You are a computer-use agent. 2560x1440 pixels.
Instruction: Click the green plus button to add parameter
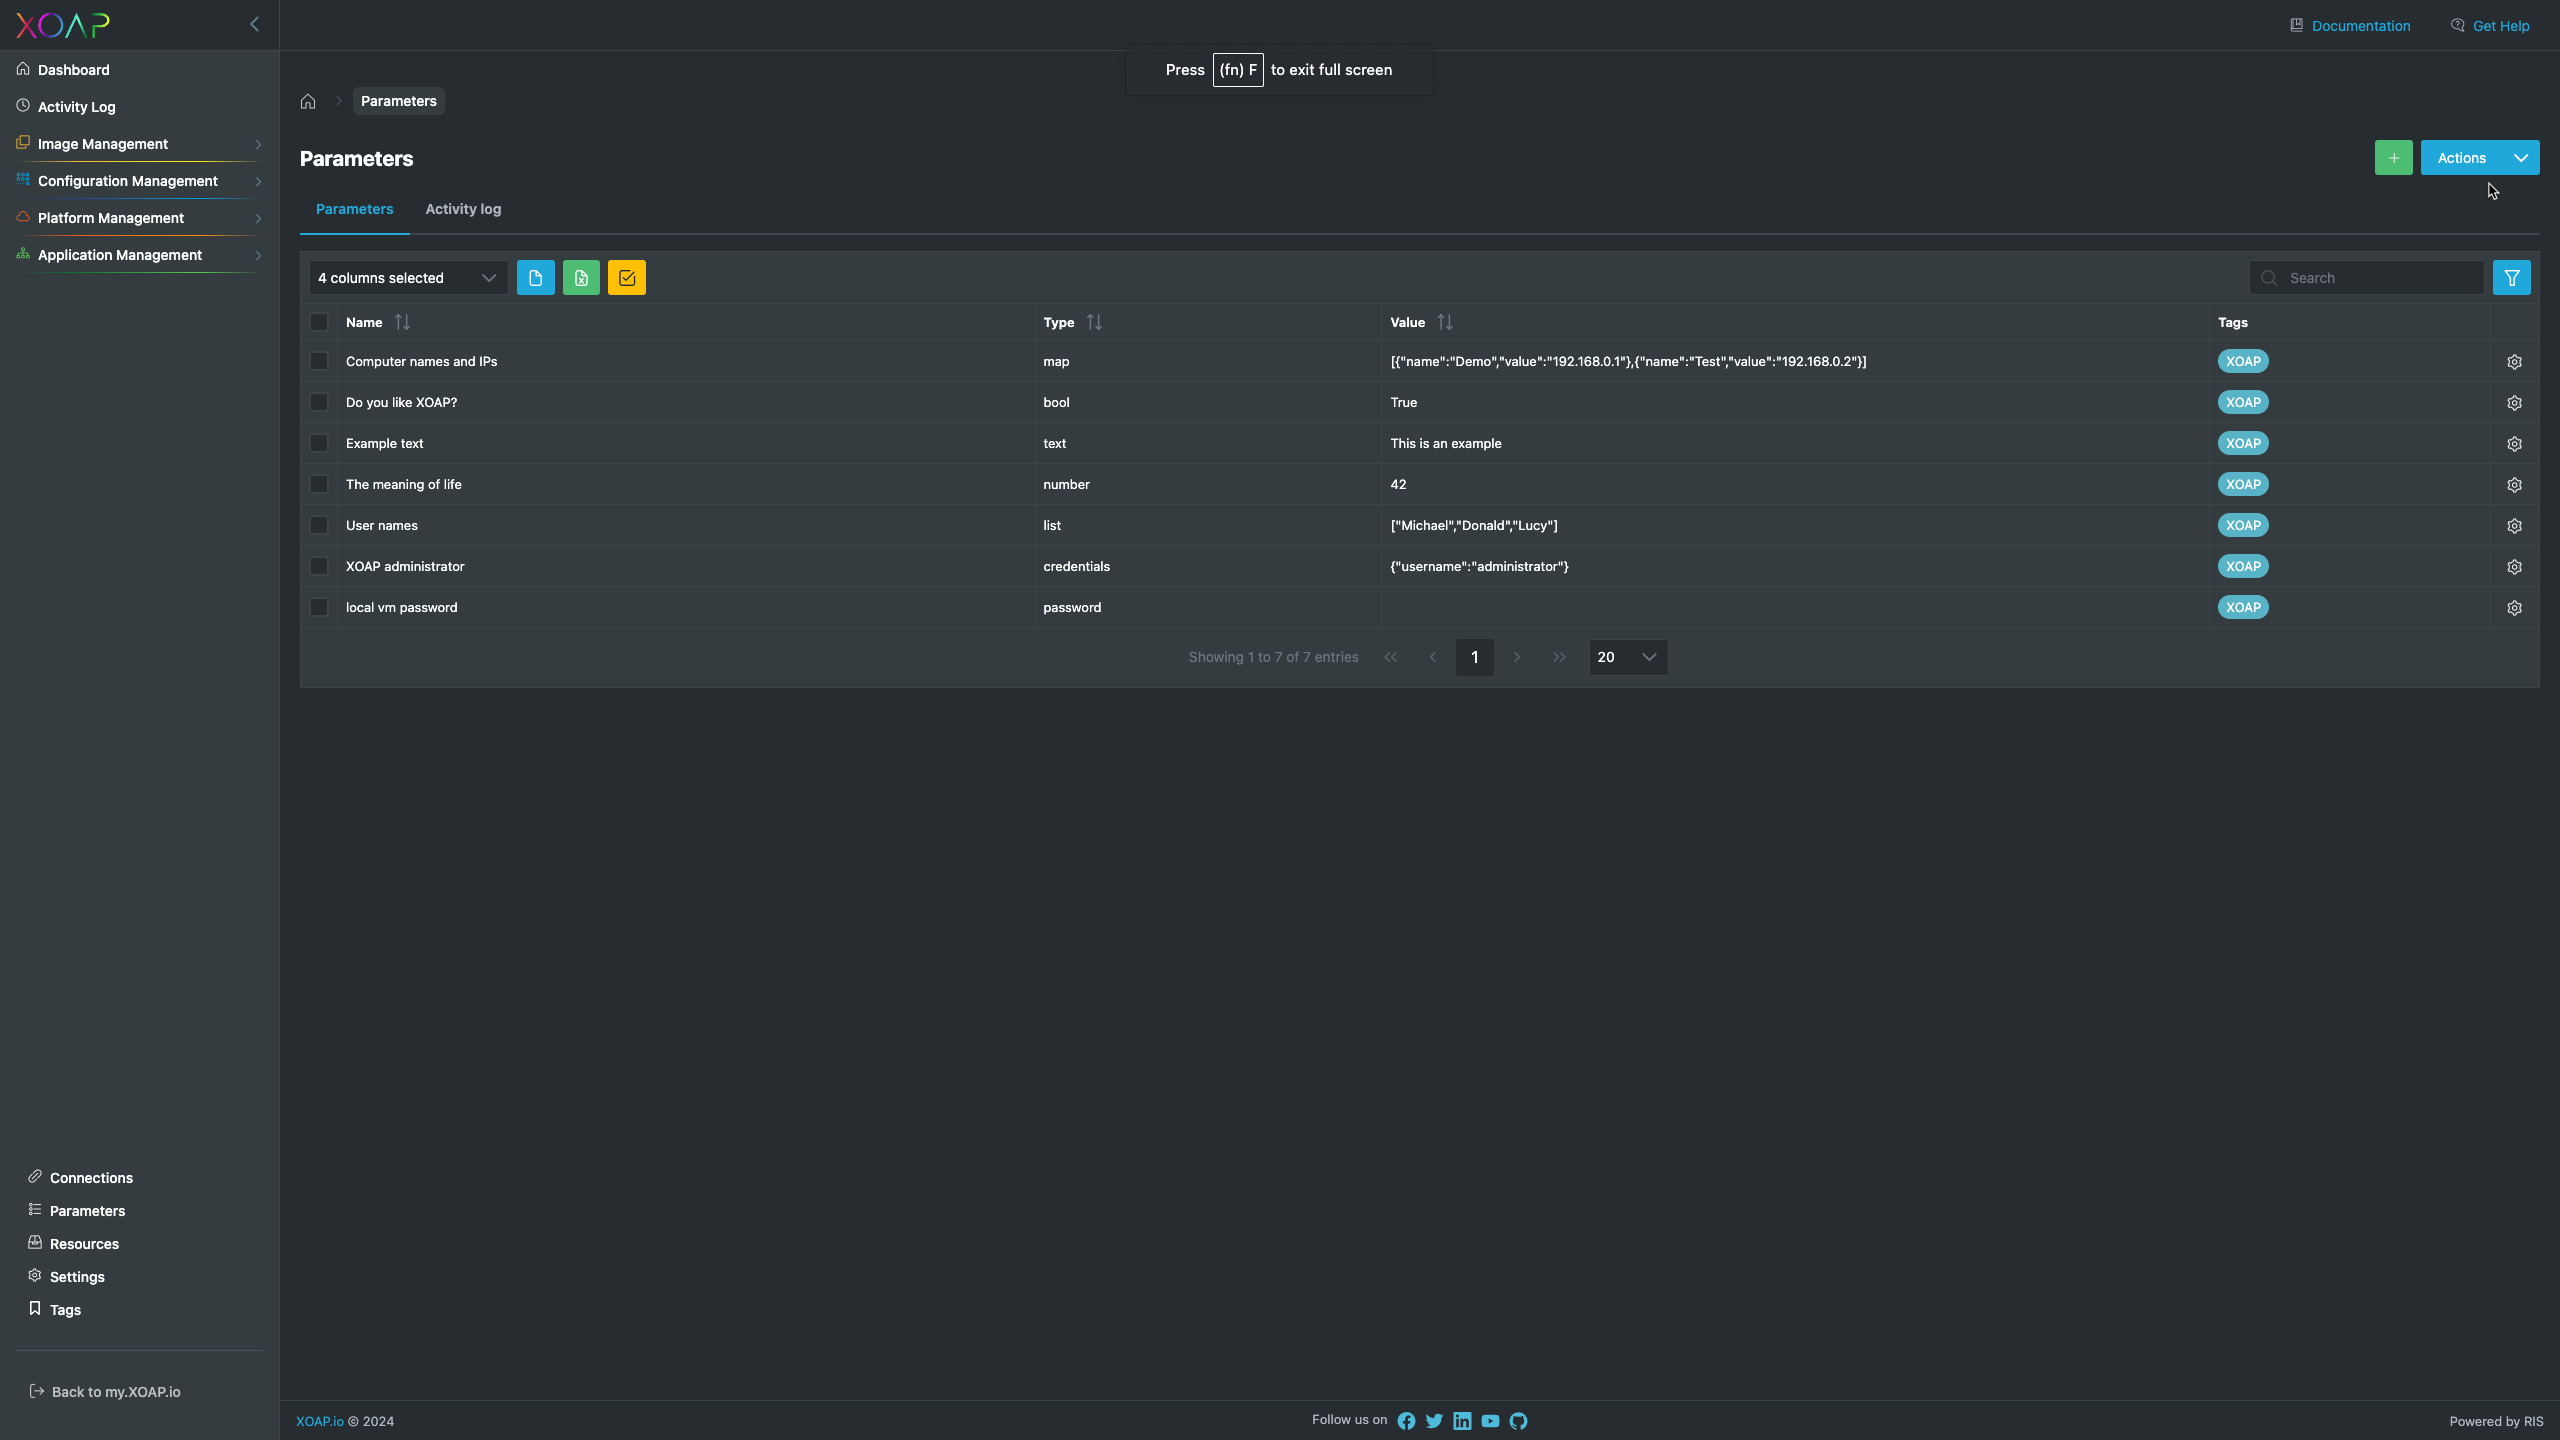(2393, 157)
